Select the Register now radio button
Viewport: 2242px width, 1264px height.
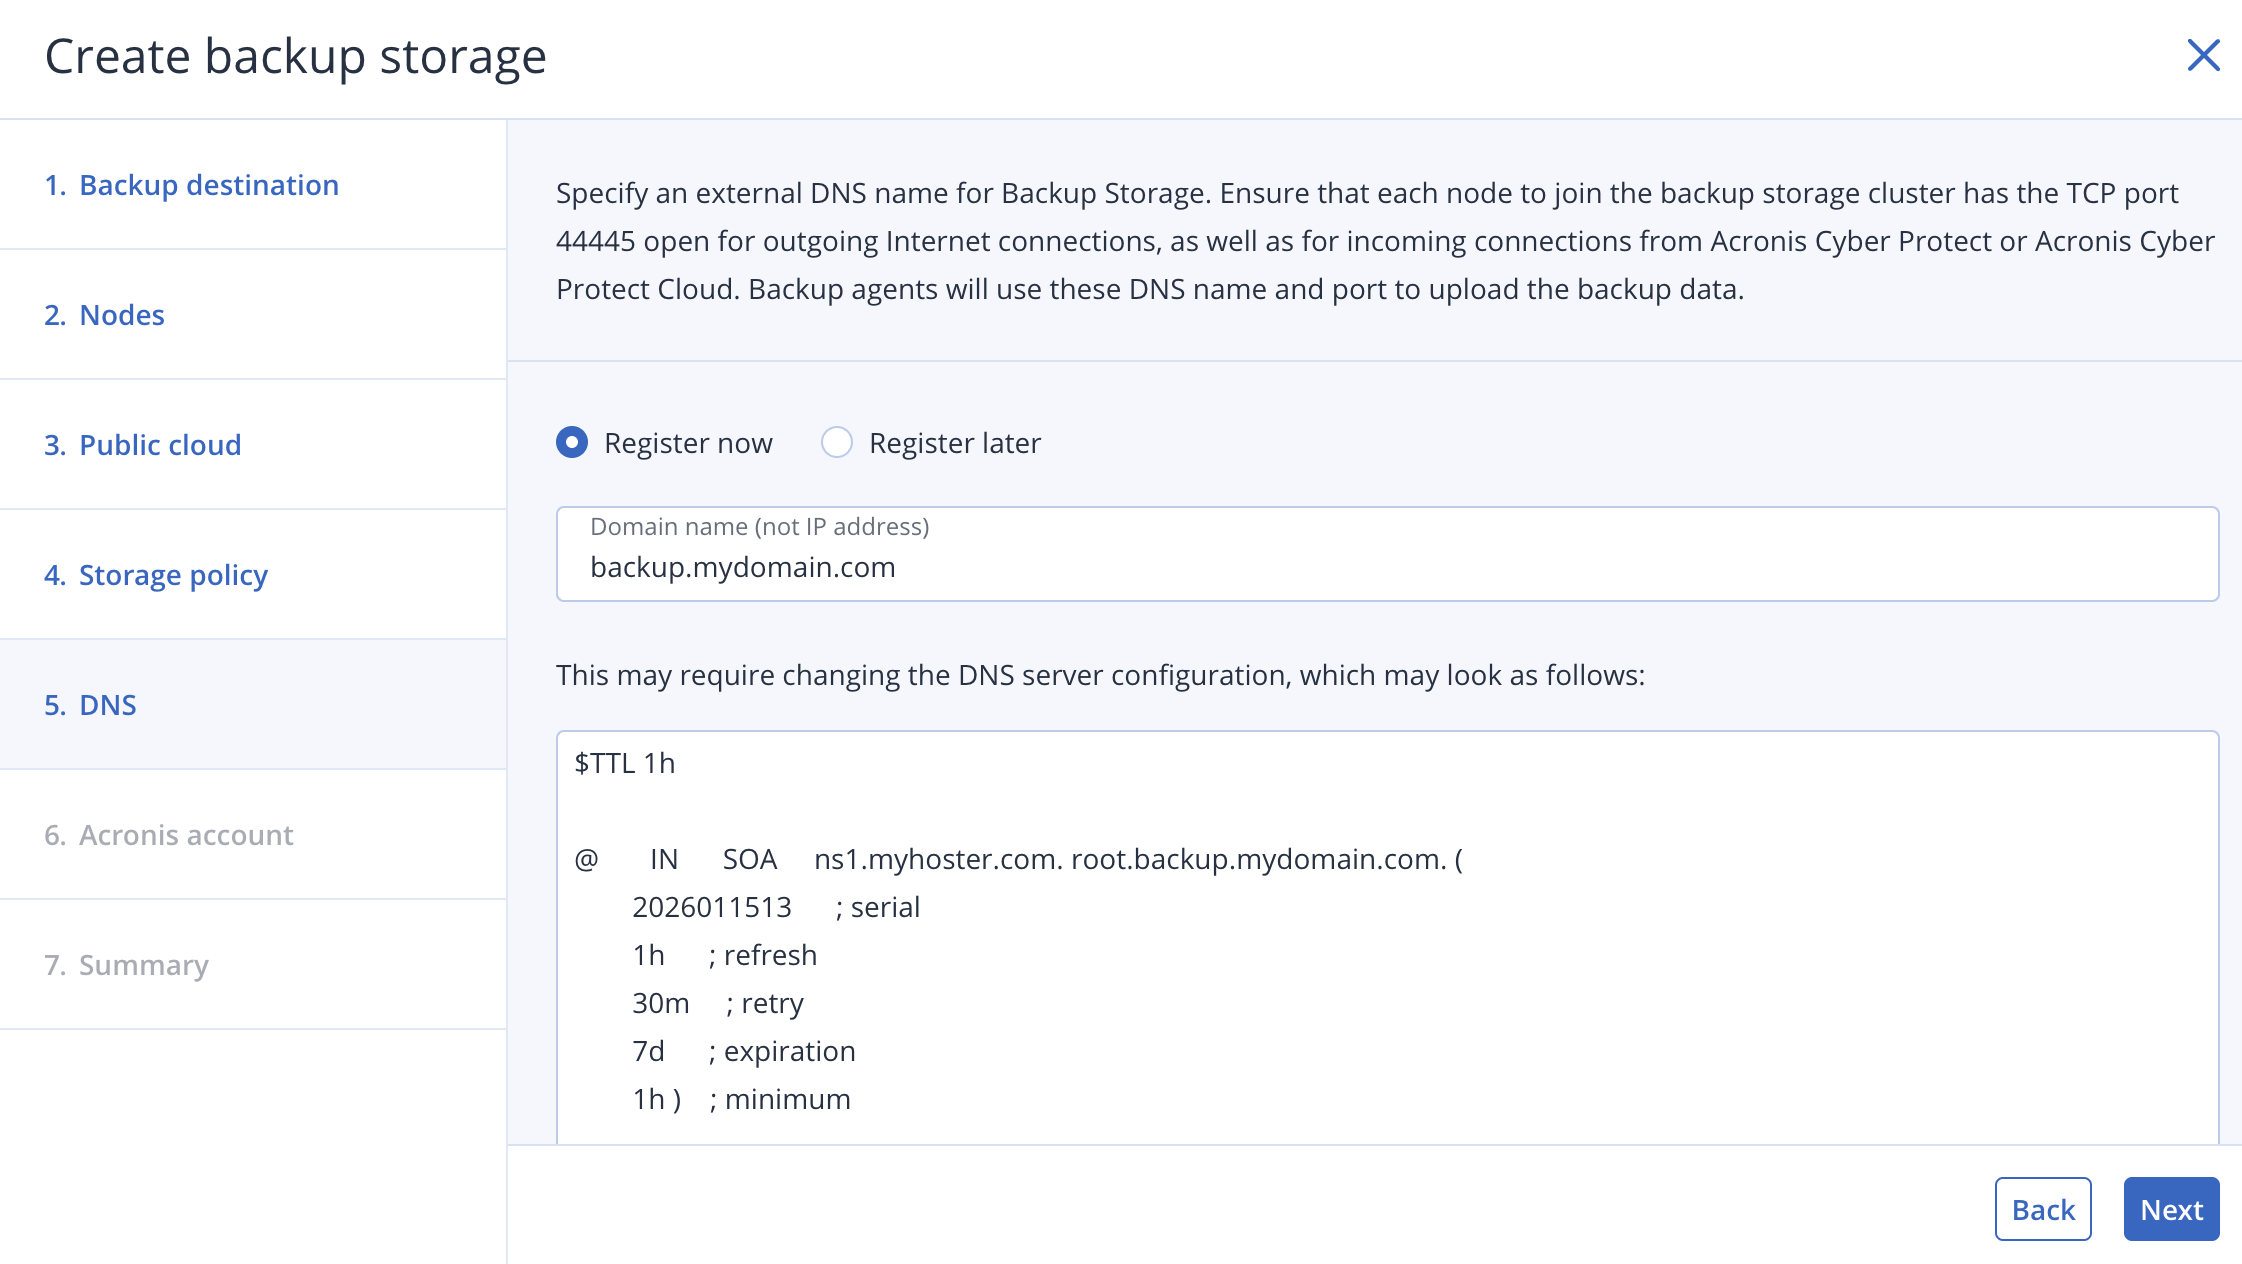(x=572, y=442)
